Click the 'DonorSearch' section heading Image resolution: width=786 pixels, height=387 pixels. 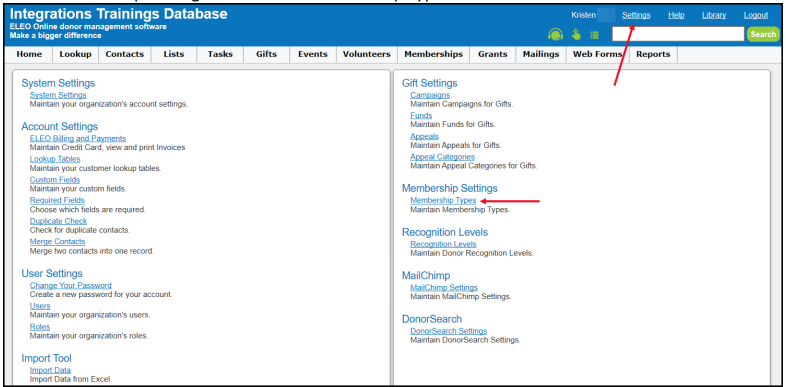[x=432, y=319]
